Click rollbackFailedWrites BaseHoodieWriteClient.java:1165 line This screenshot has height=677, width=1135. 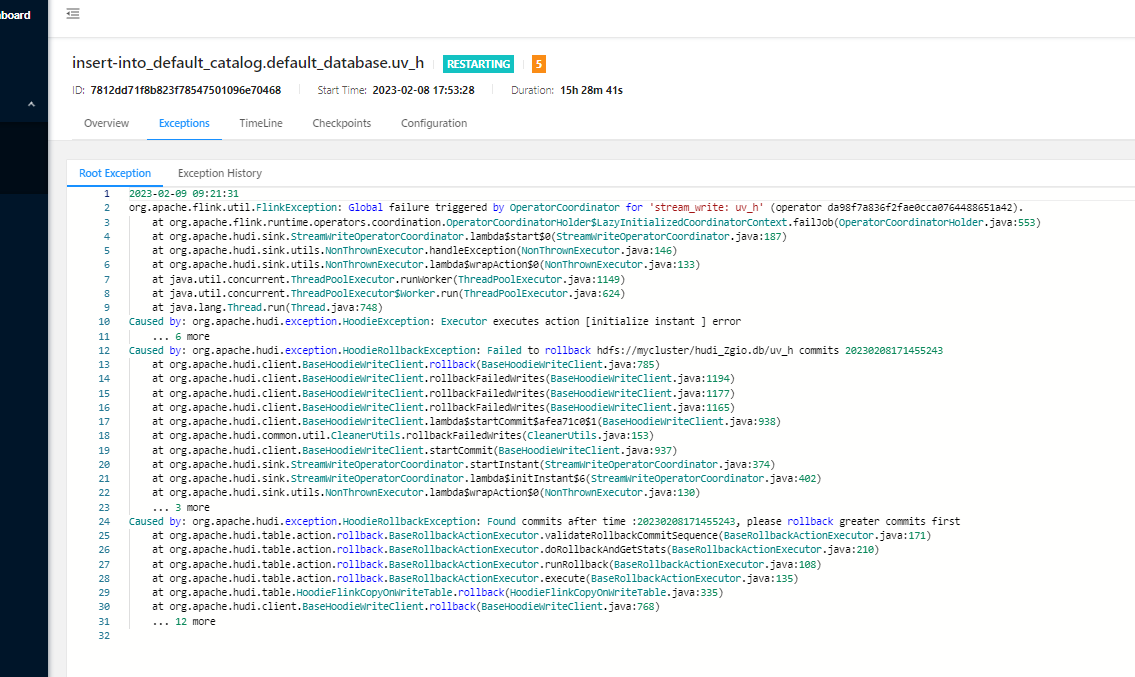(444, 407)
